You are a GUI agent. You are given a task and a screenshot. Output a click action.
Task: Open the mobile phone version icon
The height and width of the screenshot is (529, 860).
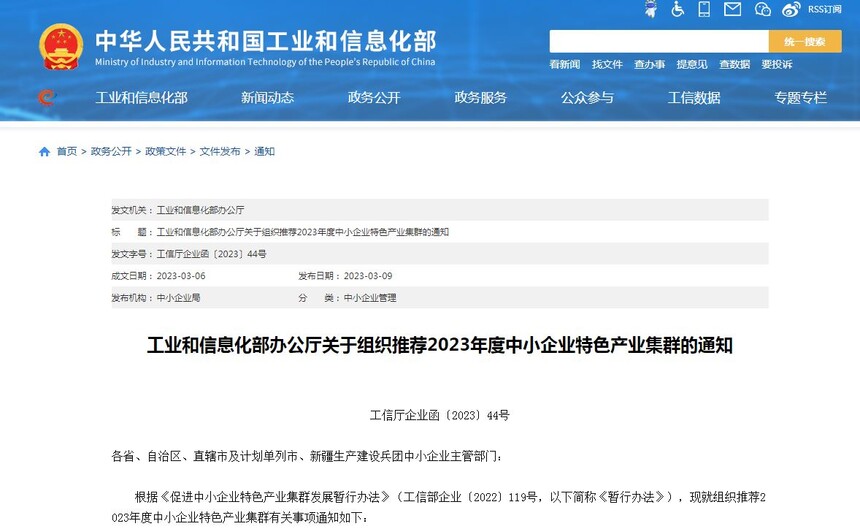pos(704,9)
